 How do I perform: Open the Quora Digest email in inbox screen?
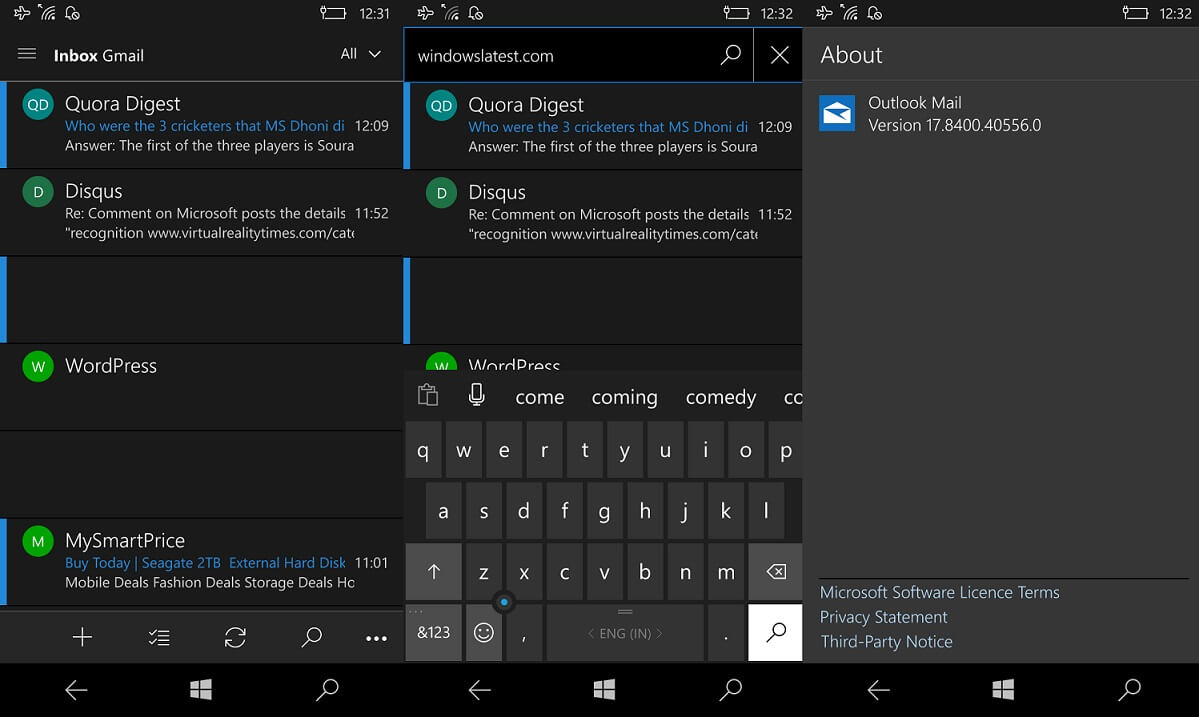tap(202, 125)
